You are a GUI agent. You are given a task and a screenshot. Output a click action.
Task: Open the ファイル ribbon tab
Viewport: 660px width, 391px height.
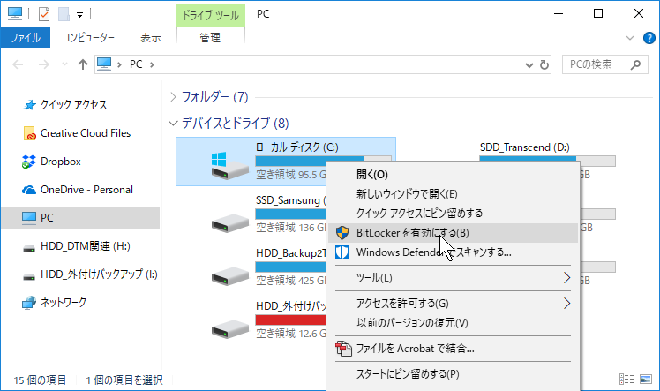tap(25, 38)
